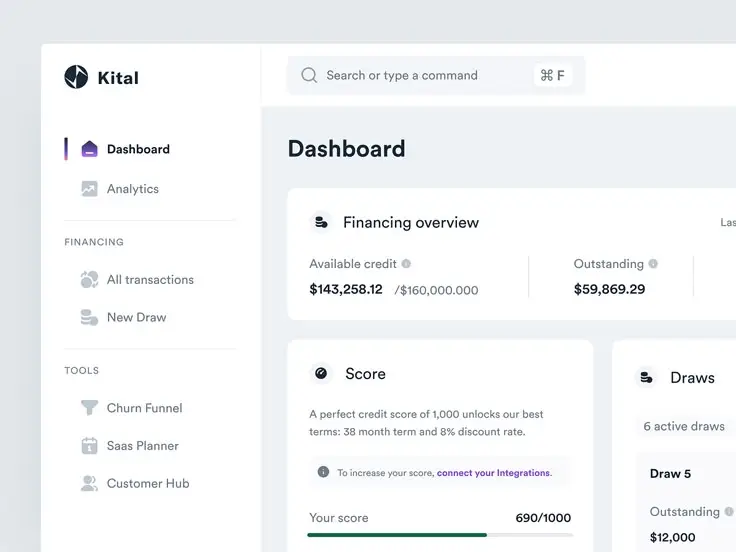Click the 6 active draws label
736x552 pixels.
(684, 426)
